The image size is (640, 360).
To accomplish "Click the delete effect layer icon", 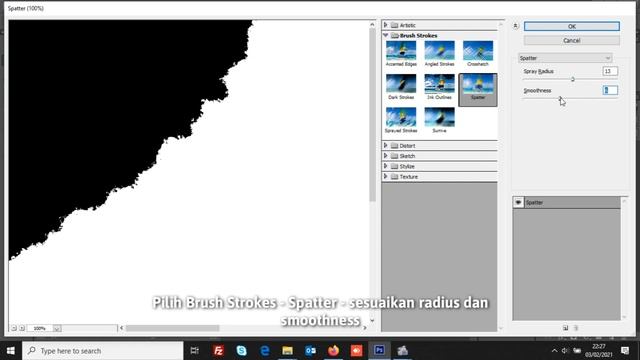I will [x=576, y=328].
